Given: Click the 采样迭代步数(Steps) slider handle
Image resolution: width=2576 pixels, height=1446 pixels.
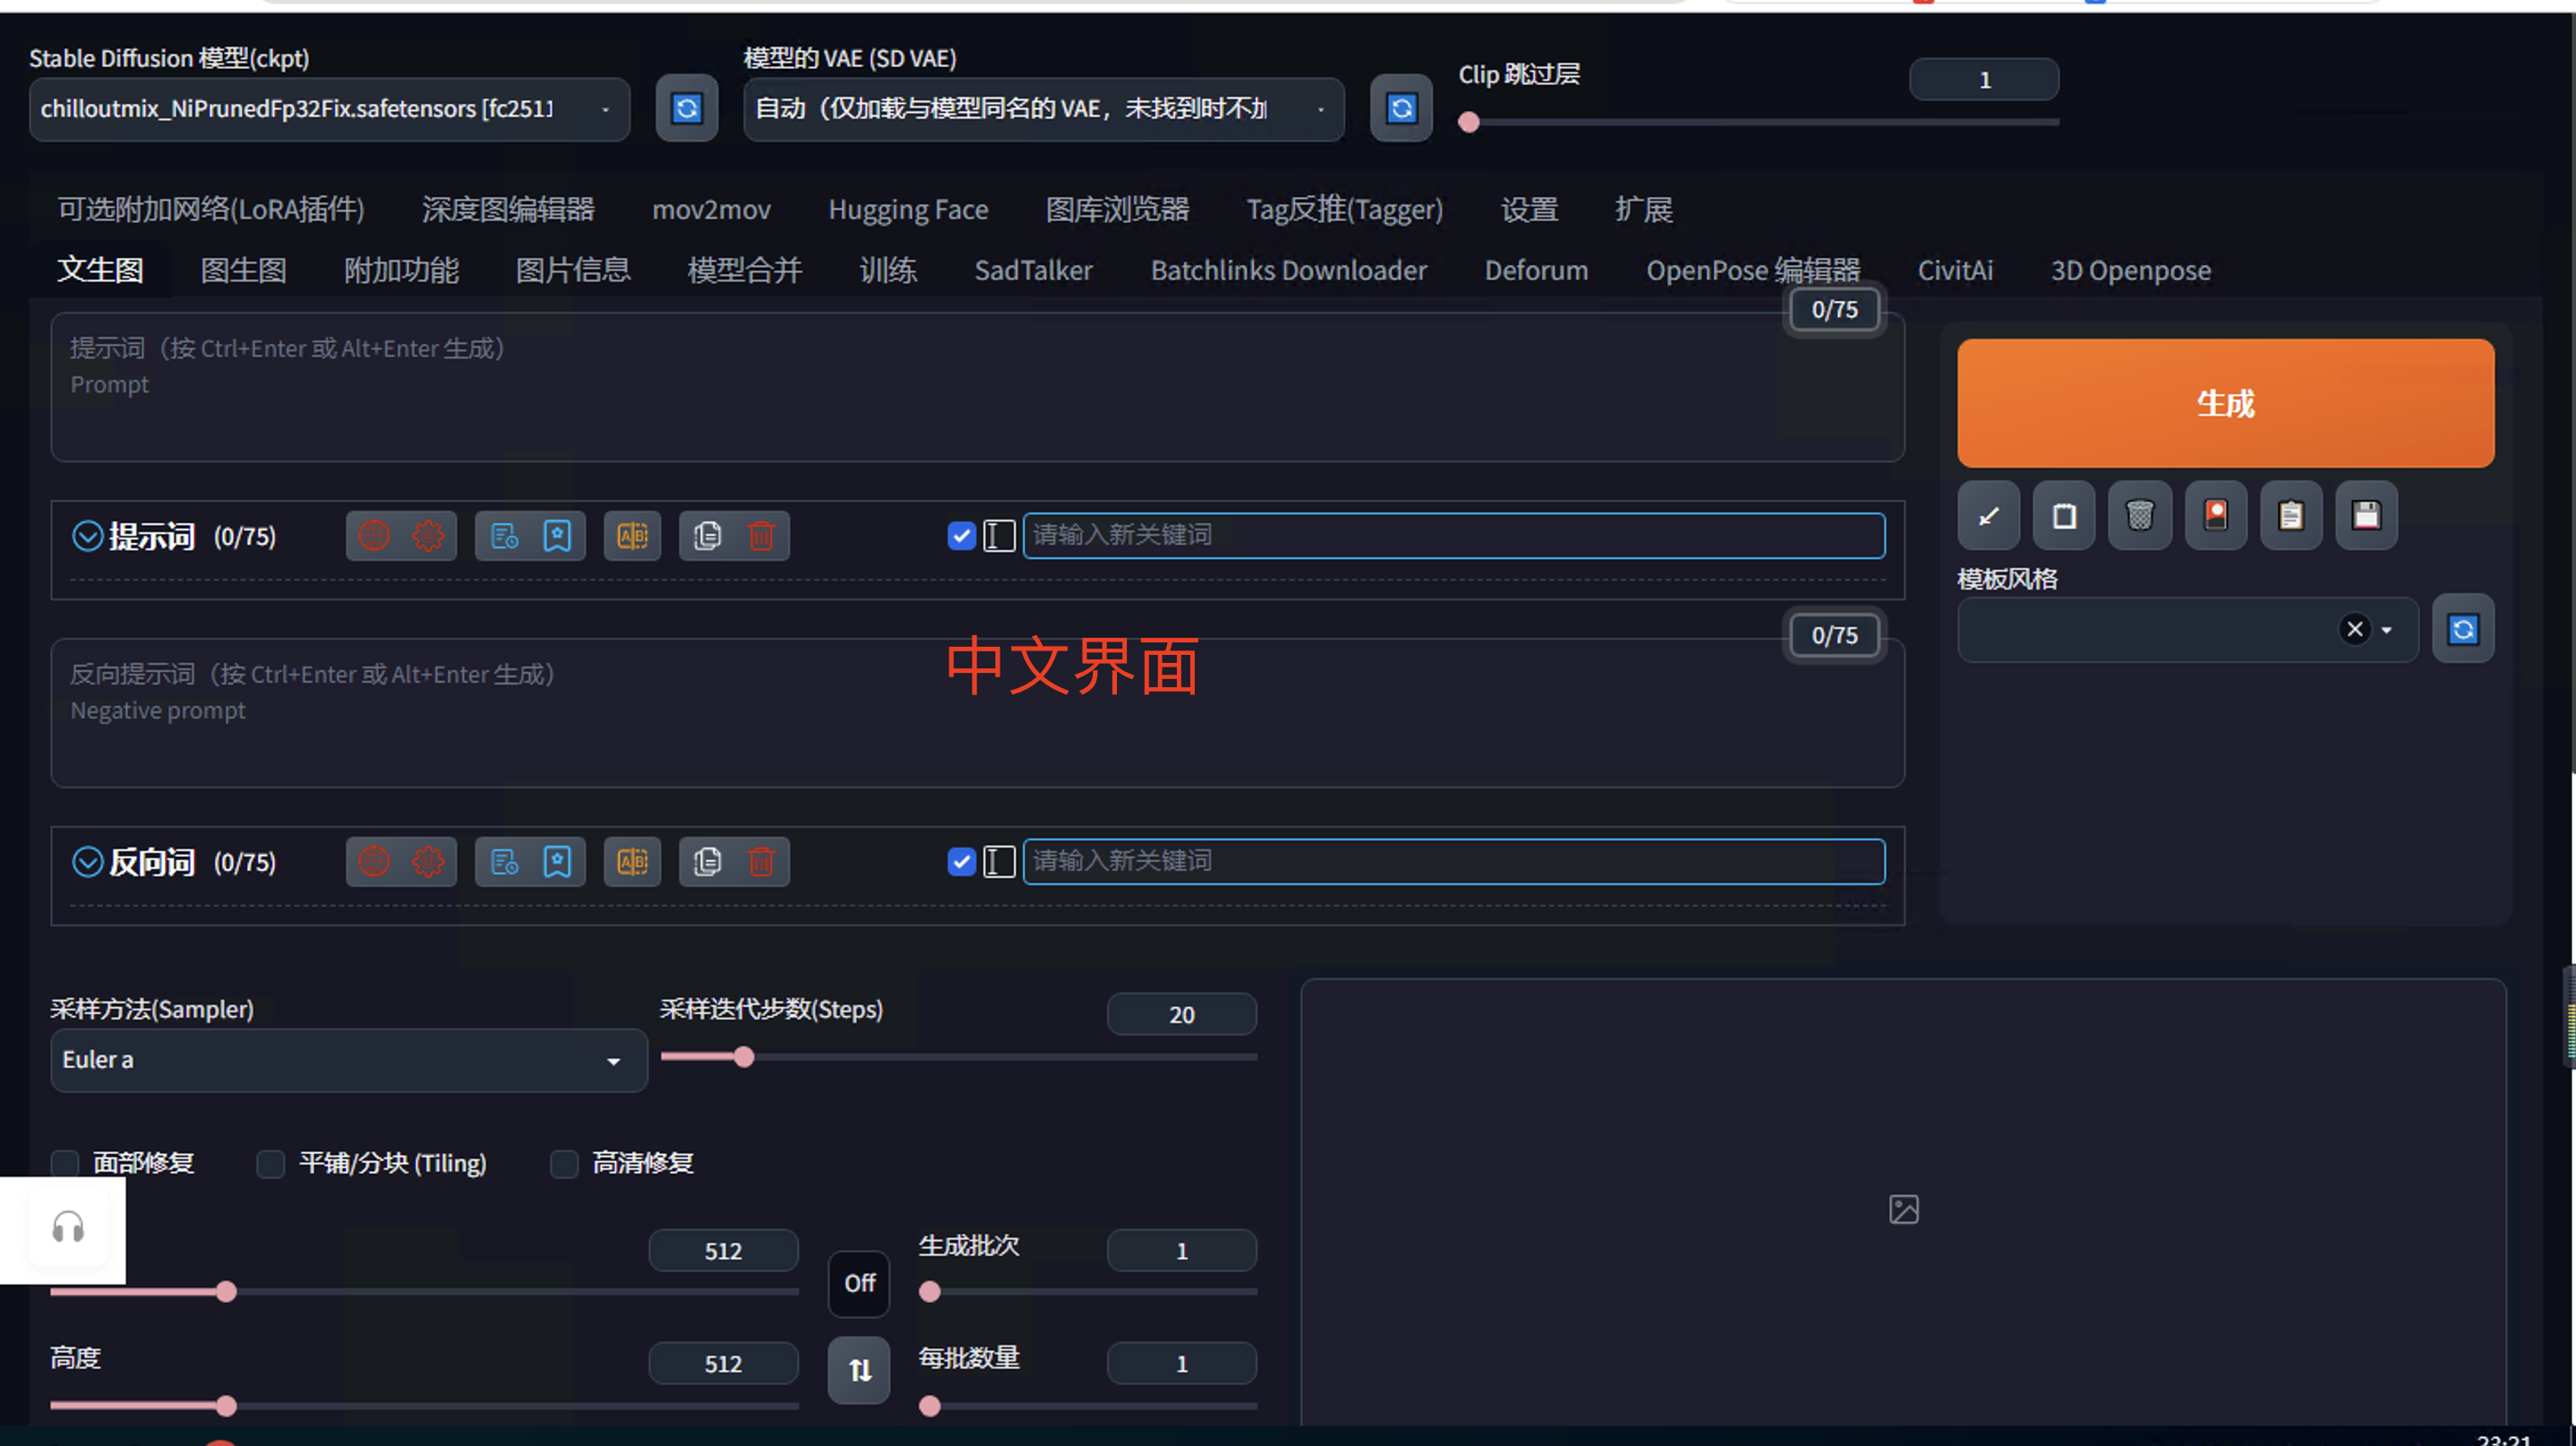Looking at the screenshot, I should 744,1057.
